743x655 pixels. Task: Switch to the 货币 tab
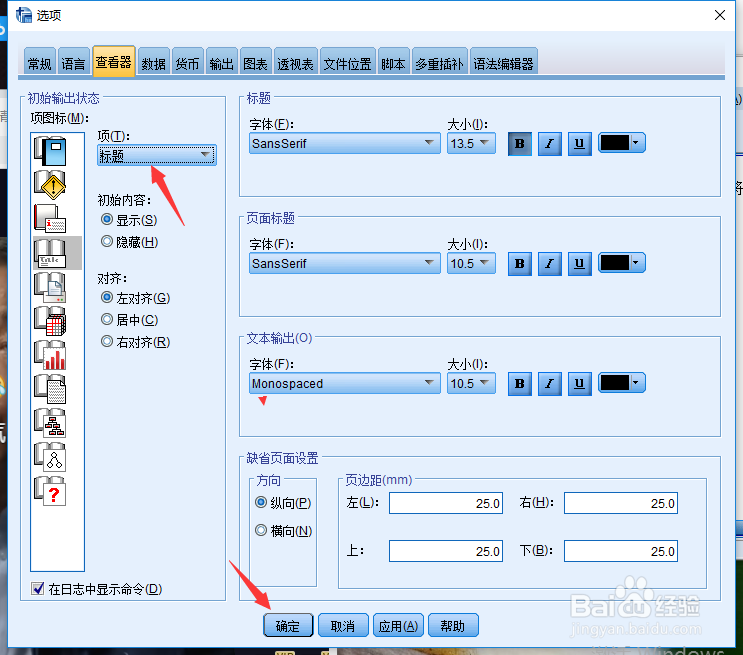click(188, 63)
